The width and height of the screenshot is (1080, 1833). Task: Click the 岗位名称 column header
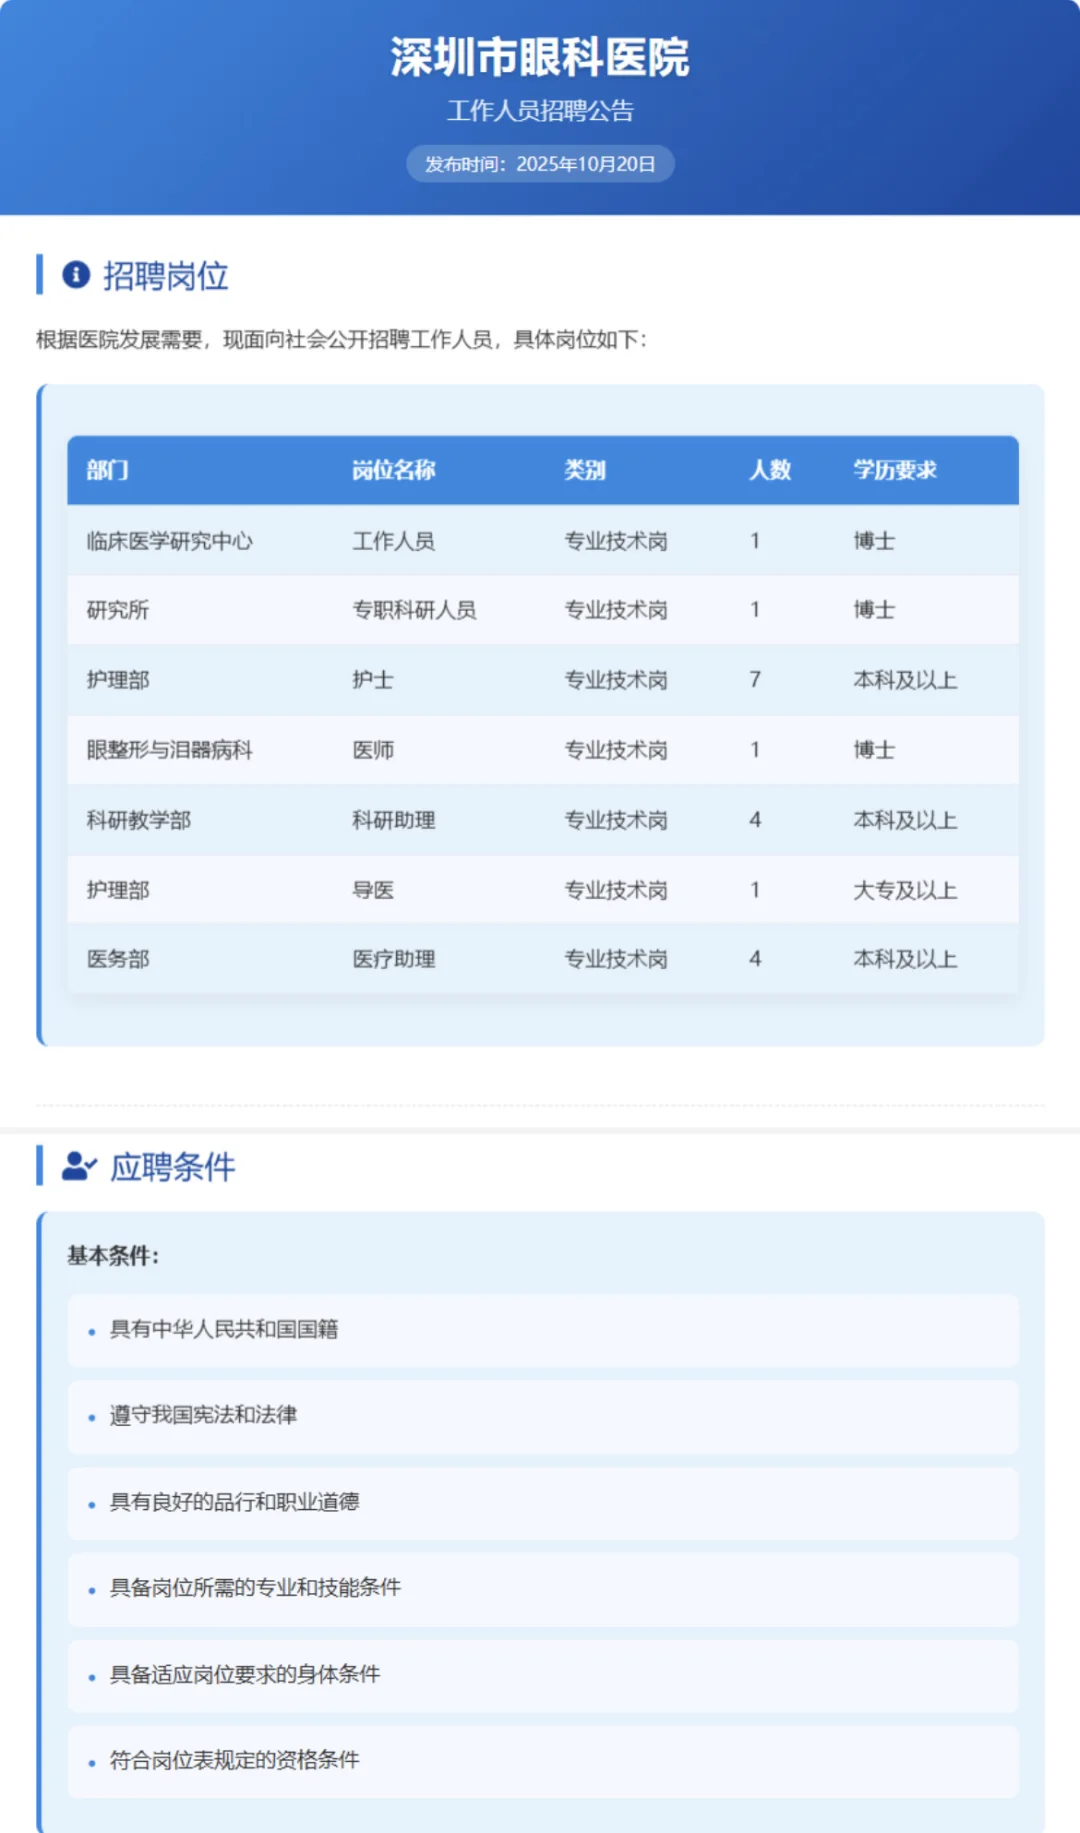[394, 470]
